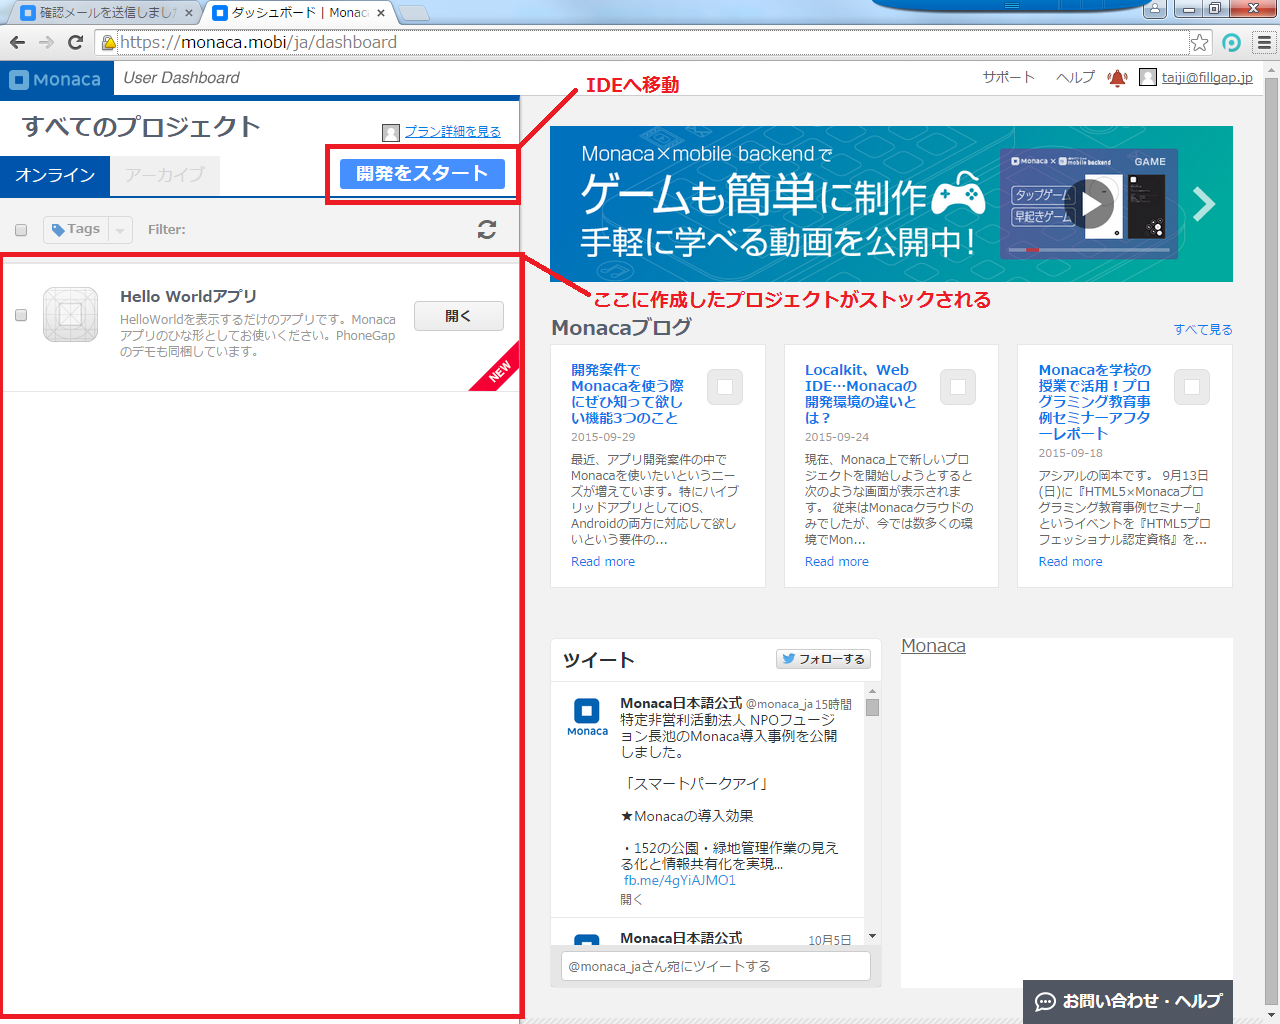The width and height of the screenshot is (1280, 1024).
Task: Open お問い合わせ・ヘルプ chat button
Action: [1128, 1001]
